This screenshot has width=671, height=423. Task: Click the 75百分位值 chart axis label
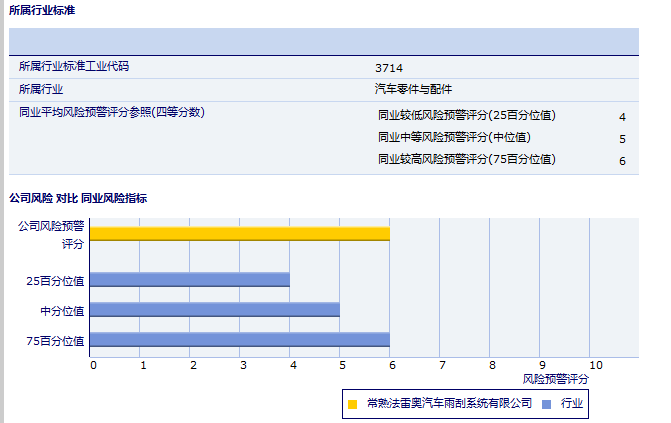pyautogui.click(x=55, y=341)
